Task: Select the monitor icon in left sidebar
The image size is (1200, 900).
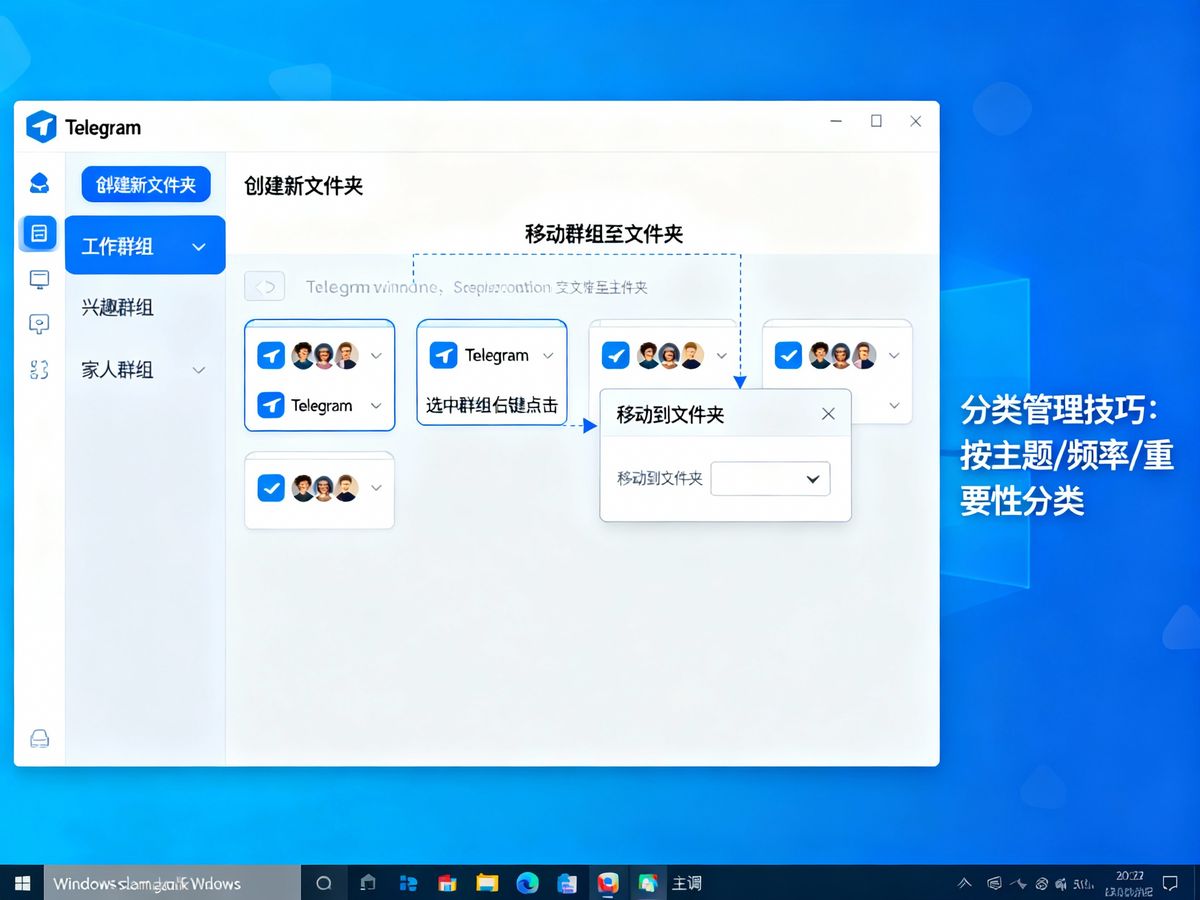Action: [x=39, y=279]
